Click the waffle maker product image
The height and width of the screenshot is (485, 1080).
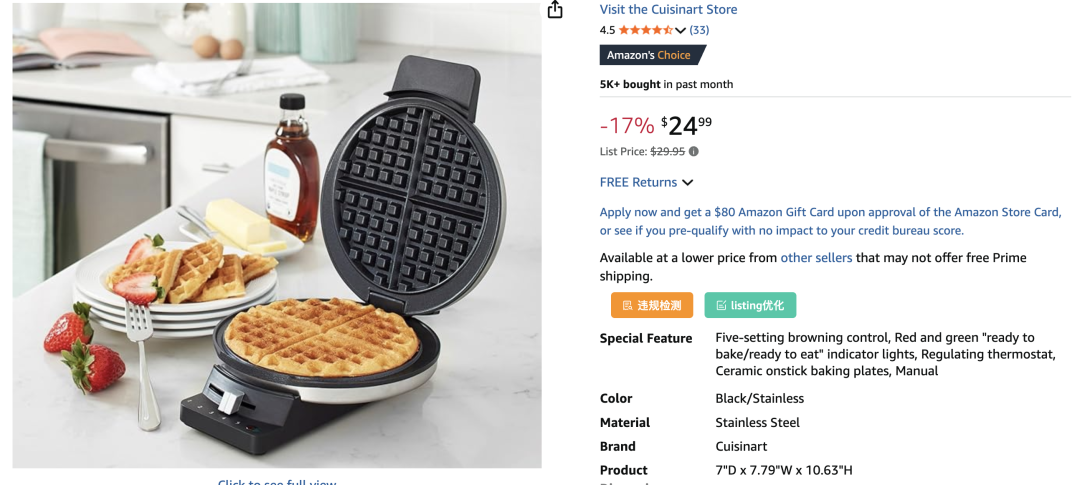pyautogui.click(x=277, y=236)
